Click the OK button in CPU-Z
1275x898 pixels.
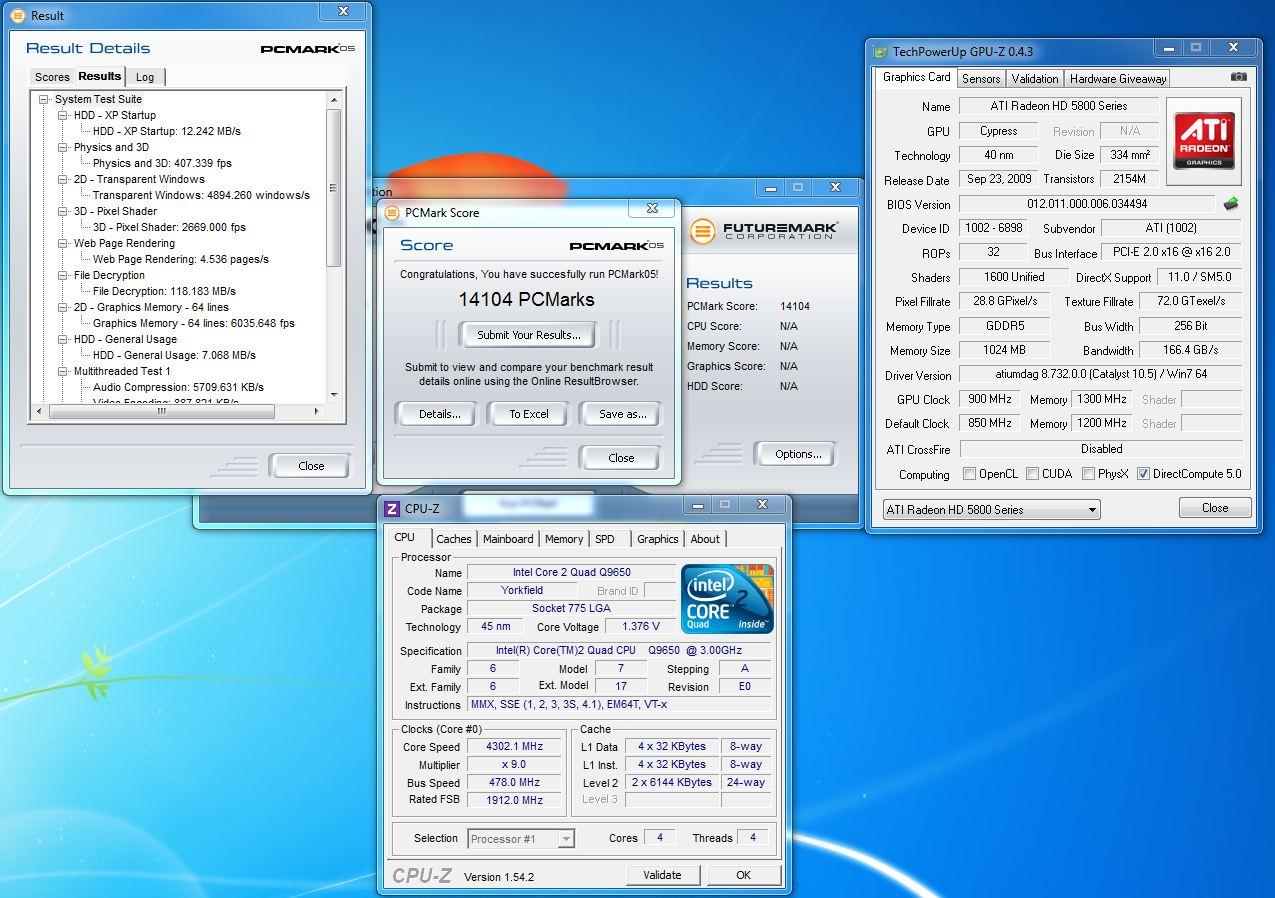tap(743, 875)
